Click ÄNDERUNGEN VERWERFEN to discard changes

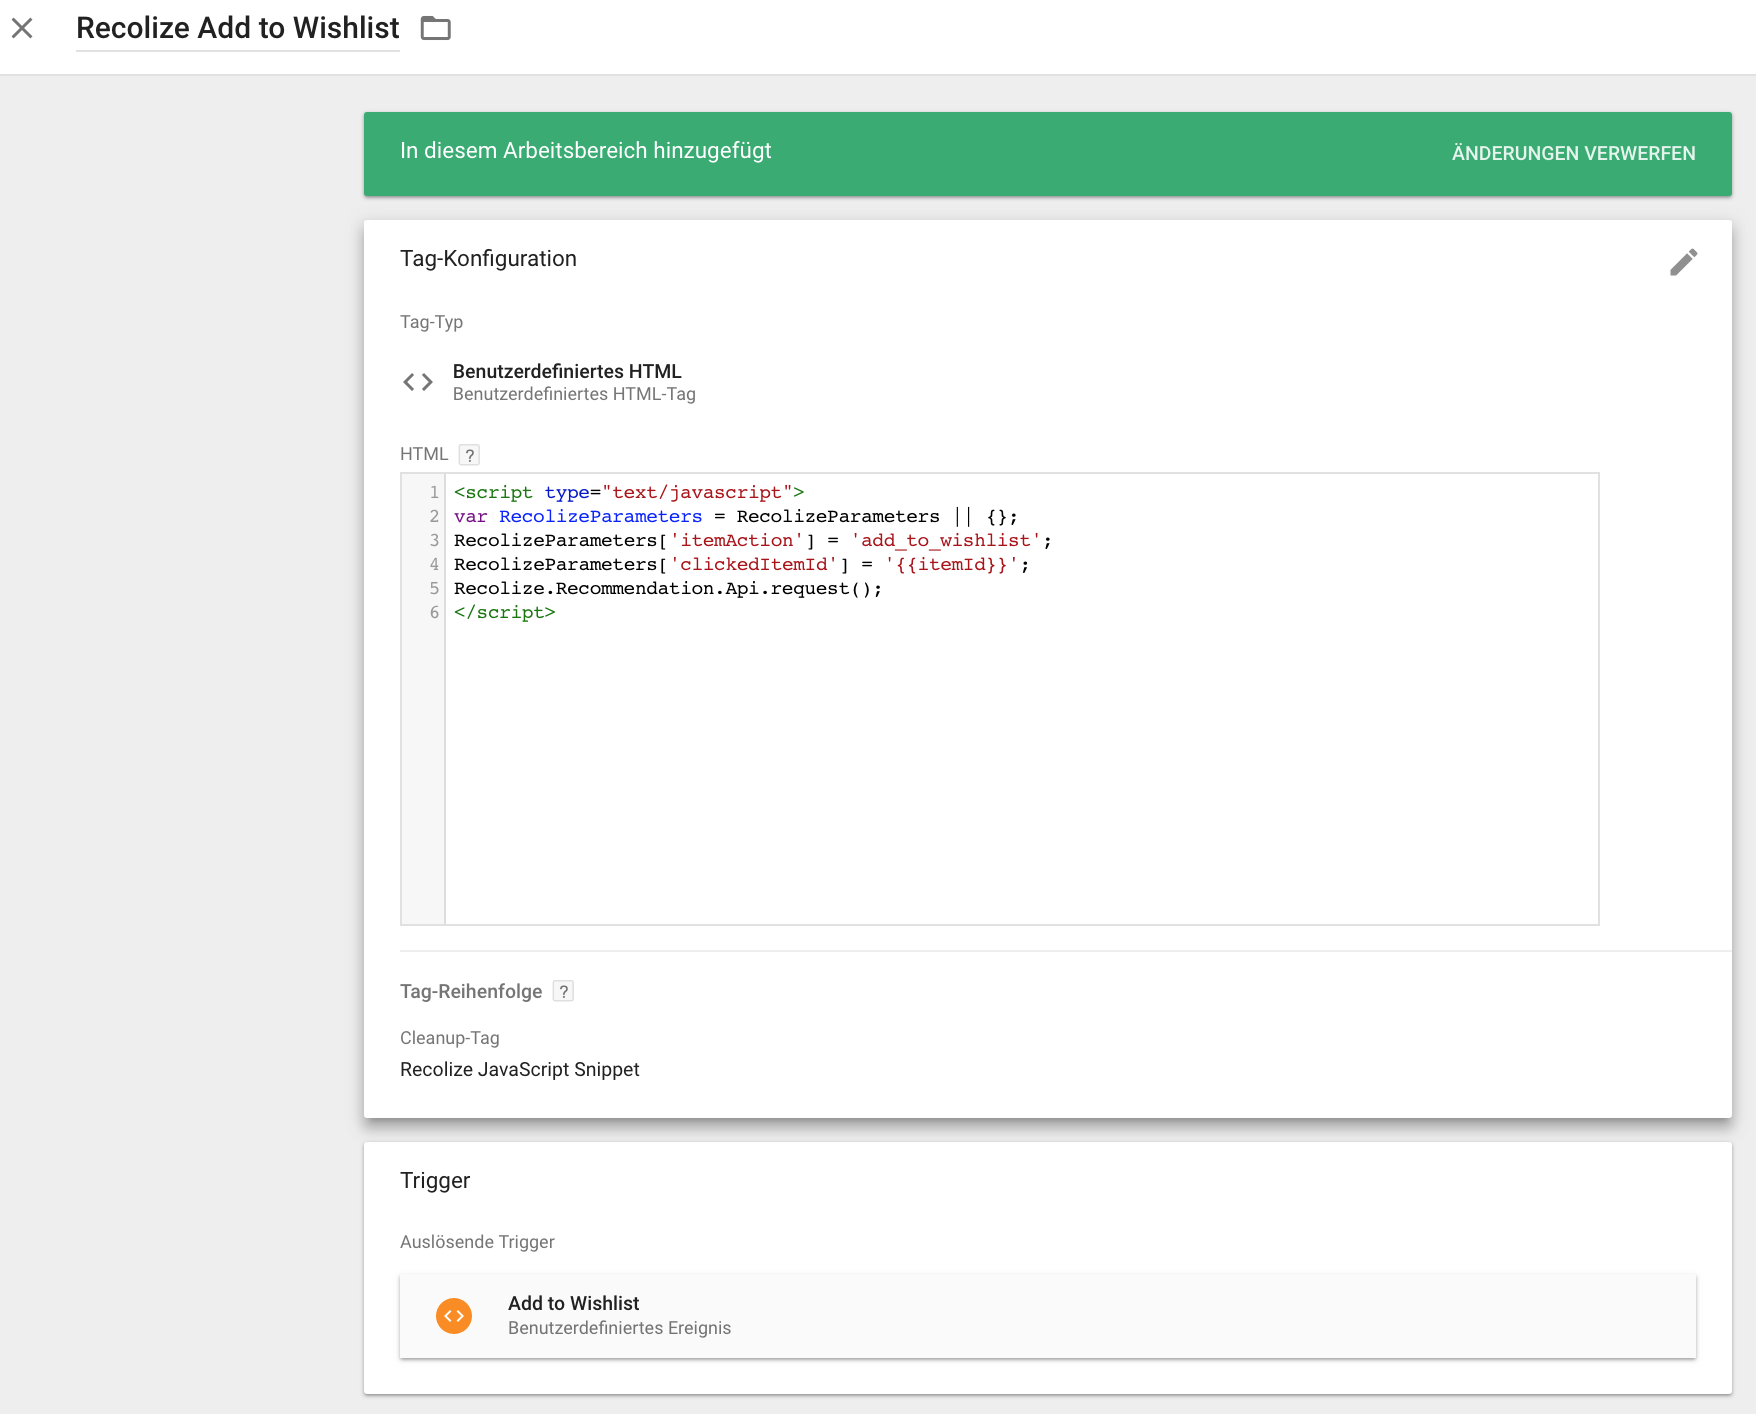point(1573,153)
